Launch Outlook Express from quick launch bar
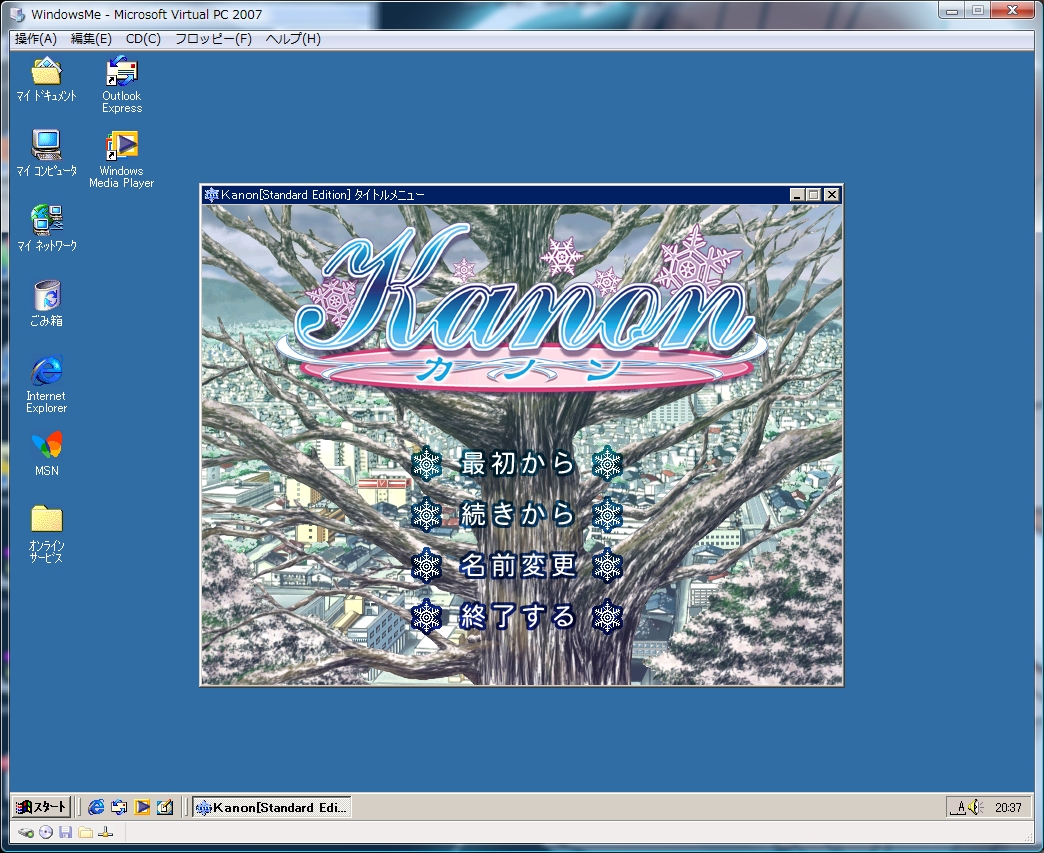Screen dimensions: 1044x853 (x=119, y=807)
